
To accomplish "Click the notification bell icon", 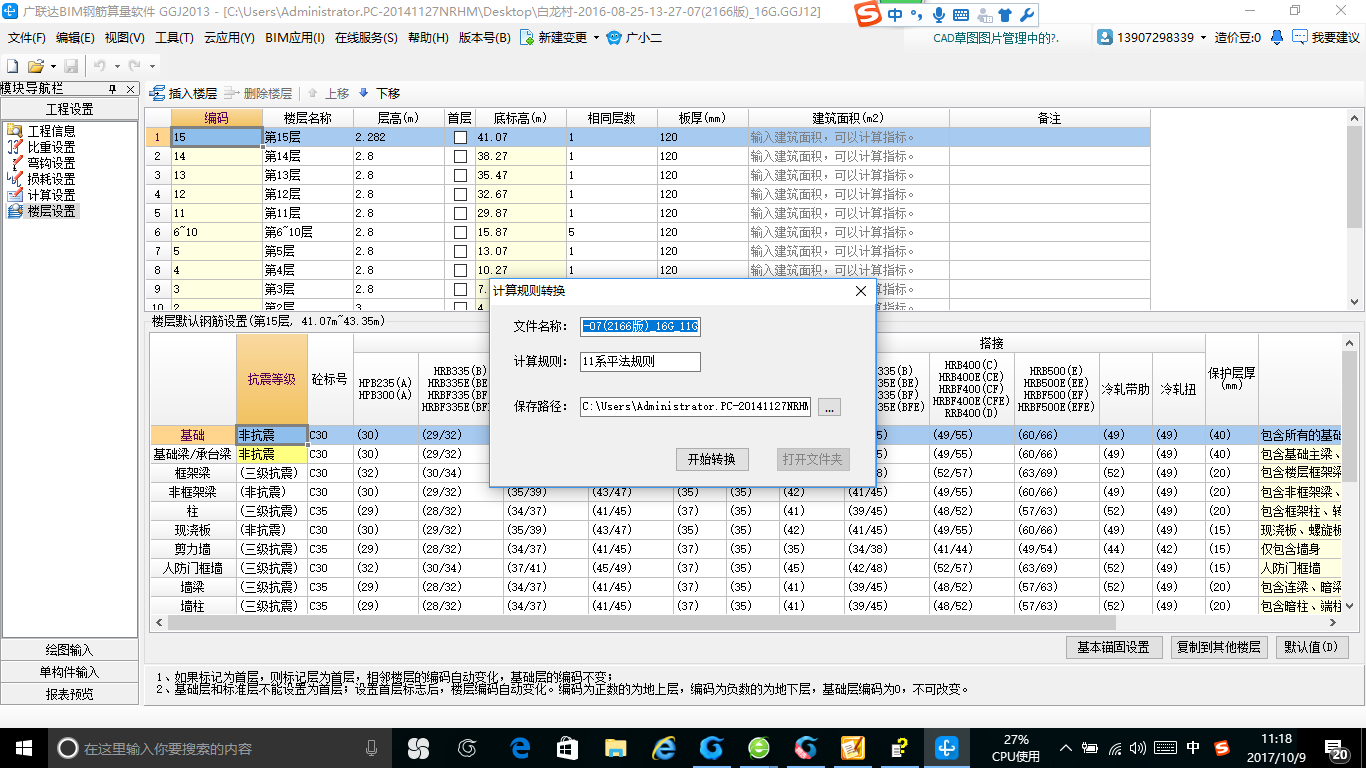I will tap(1277, 37).
